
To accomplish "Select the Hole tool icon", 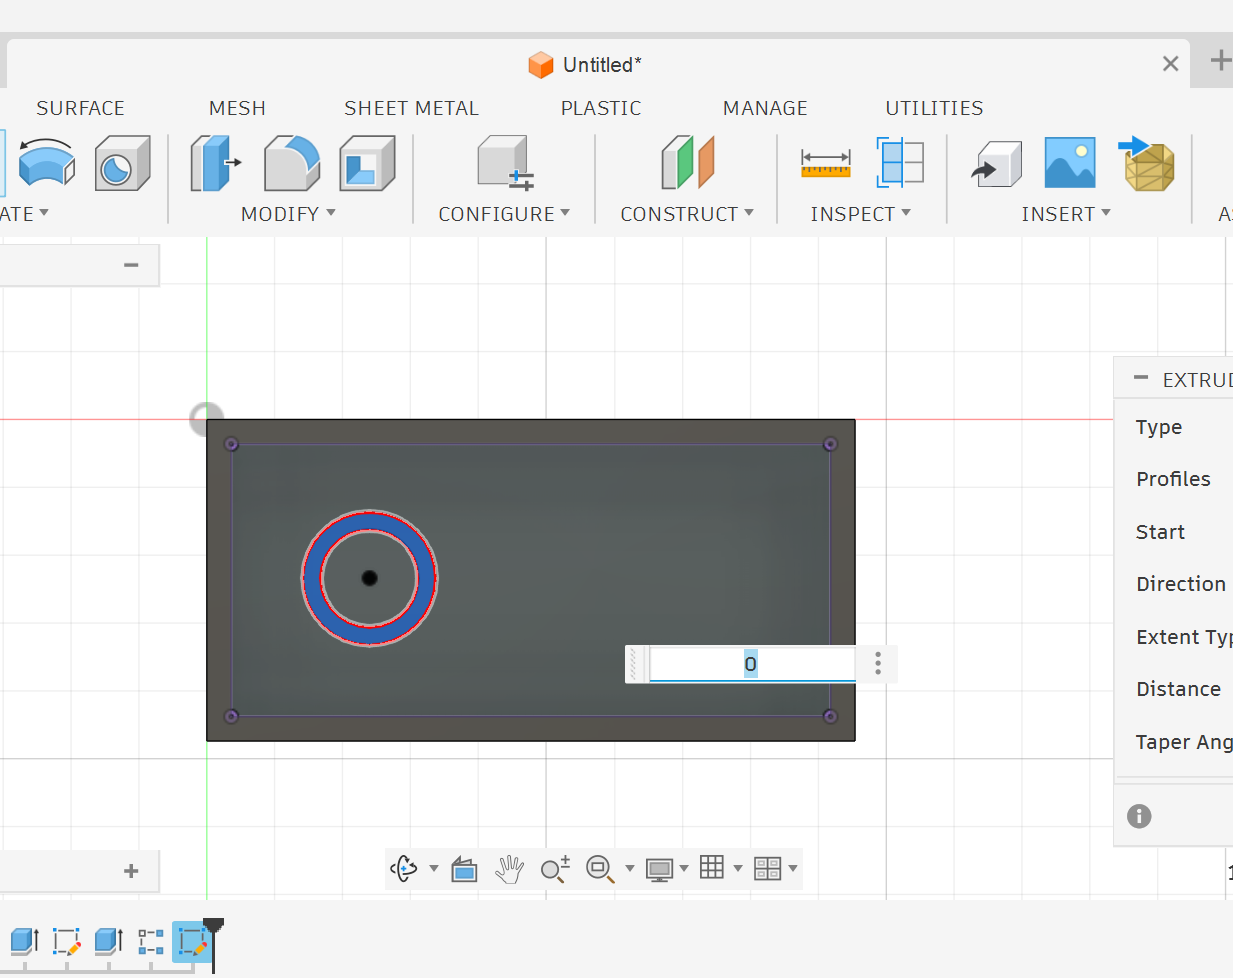I will pos(122,163).
